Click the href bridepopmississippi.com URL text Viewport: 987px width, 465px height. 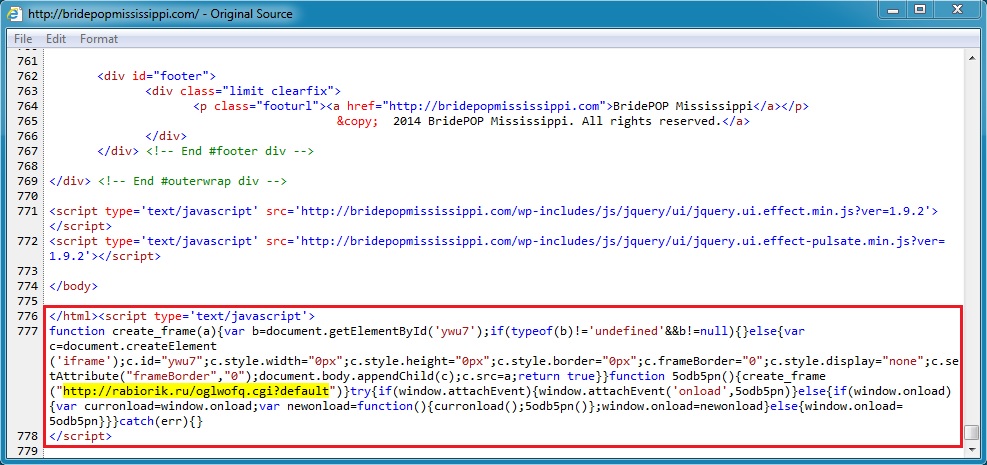click(x=495, y=106)
